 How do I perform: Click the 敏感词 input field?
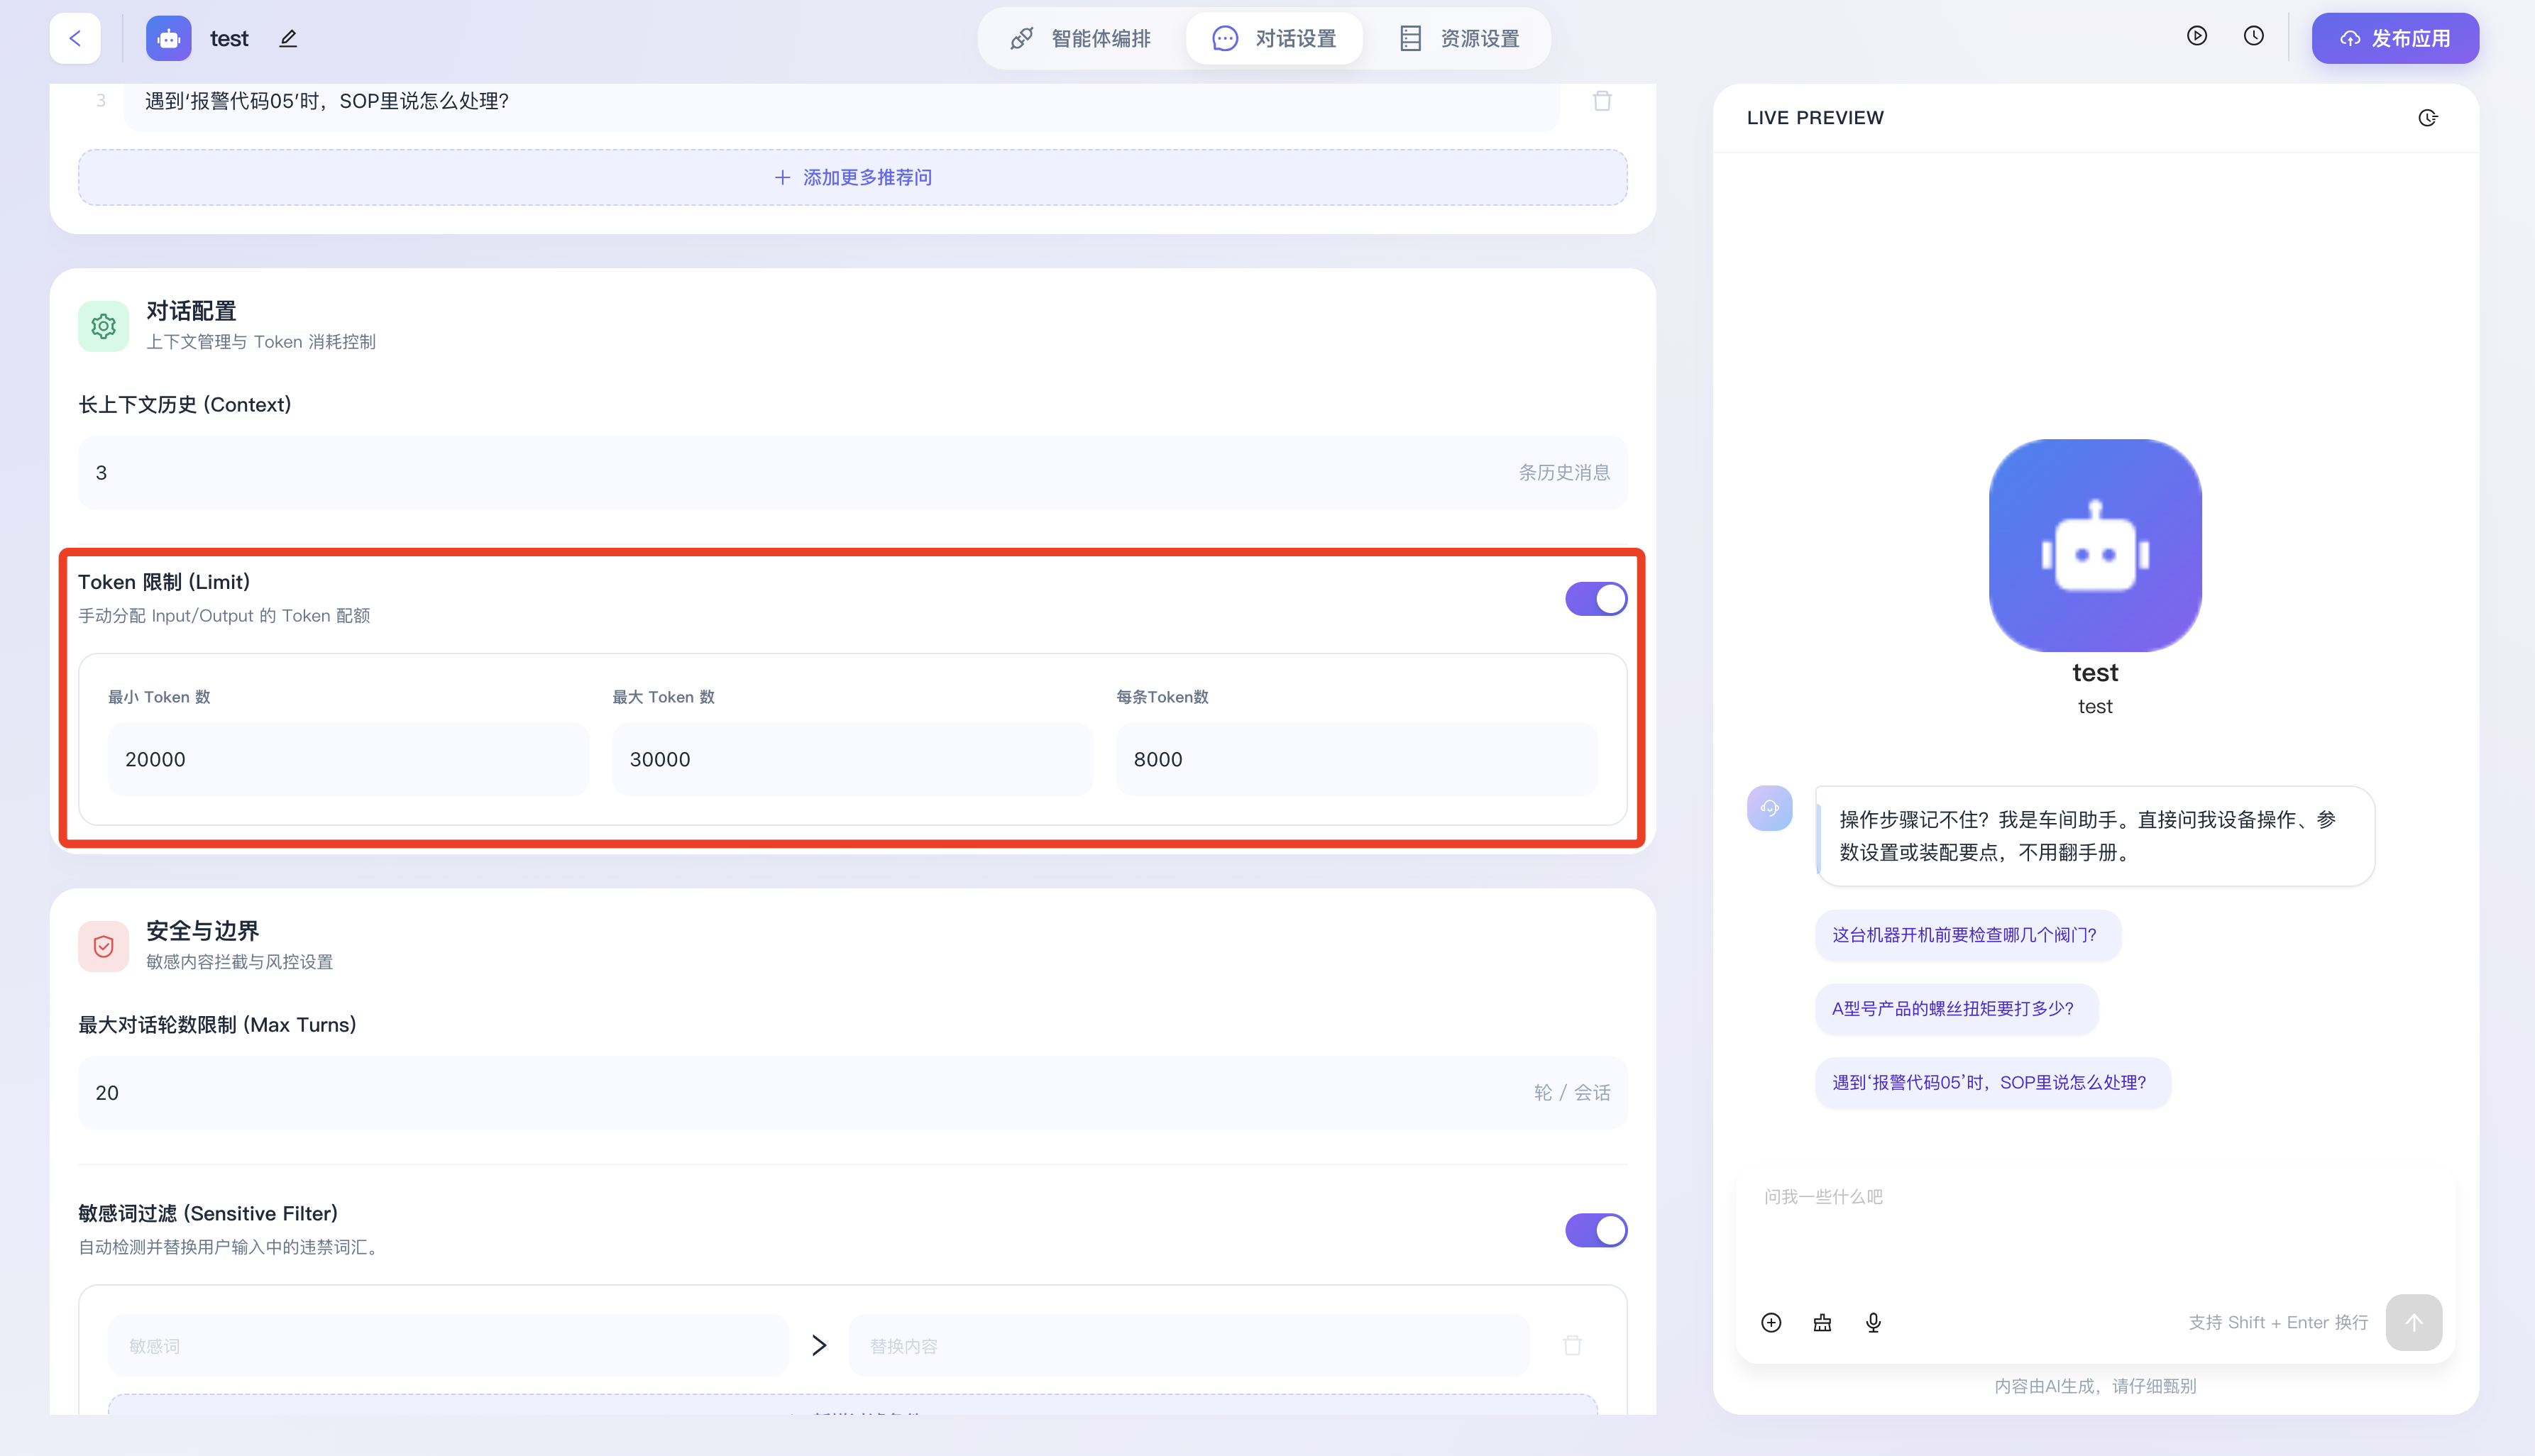point(448,1345)
